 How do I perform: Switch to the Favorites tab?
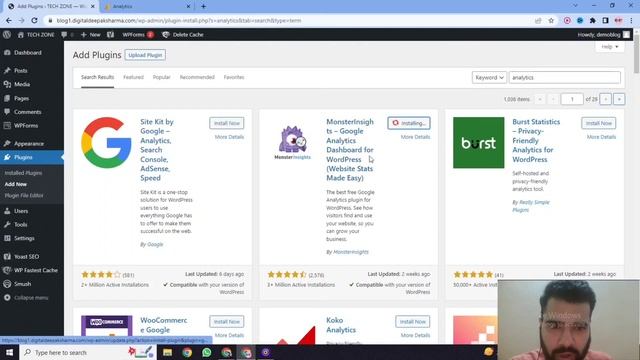[x=234, y=77]
